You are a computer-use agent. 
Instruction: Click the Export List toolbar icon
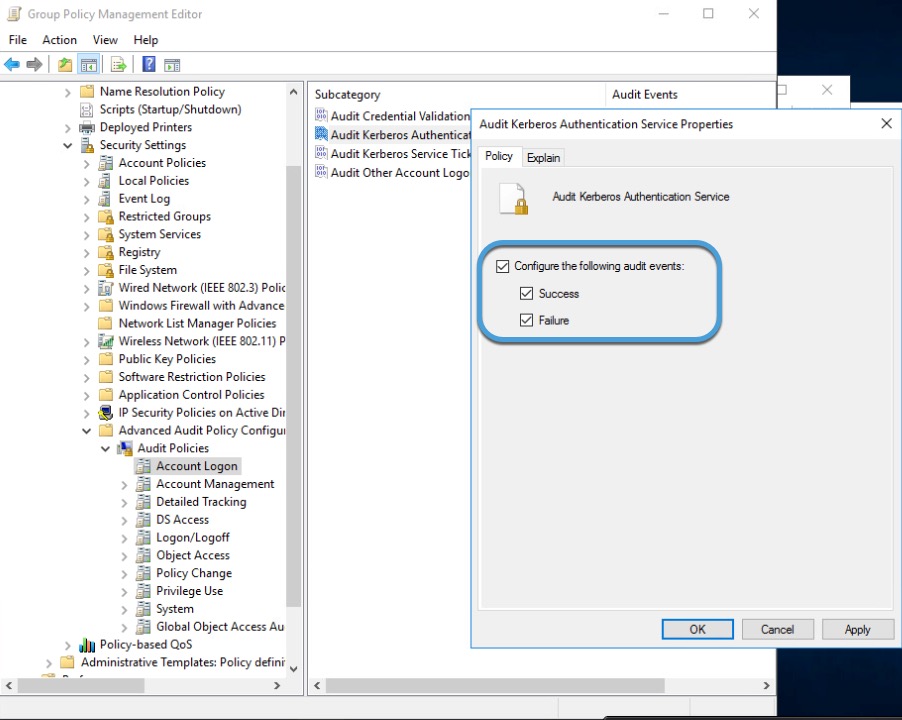118,65
